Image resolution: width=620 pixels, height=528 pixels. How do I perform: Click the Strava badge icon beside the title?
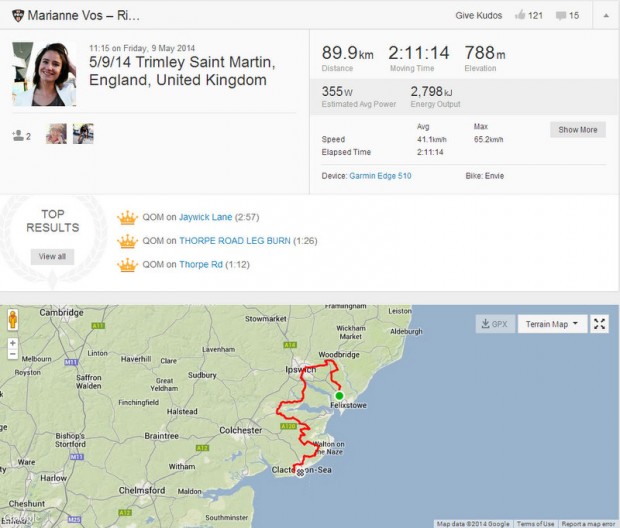(x=18, y=16)
